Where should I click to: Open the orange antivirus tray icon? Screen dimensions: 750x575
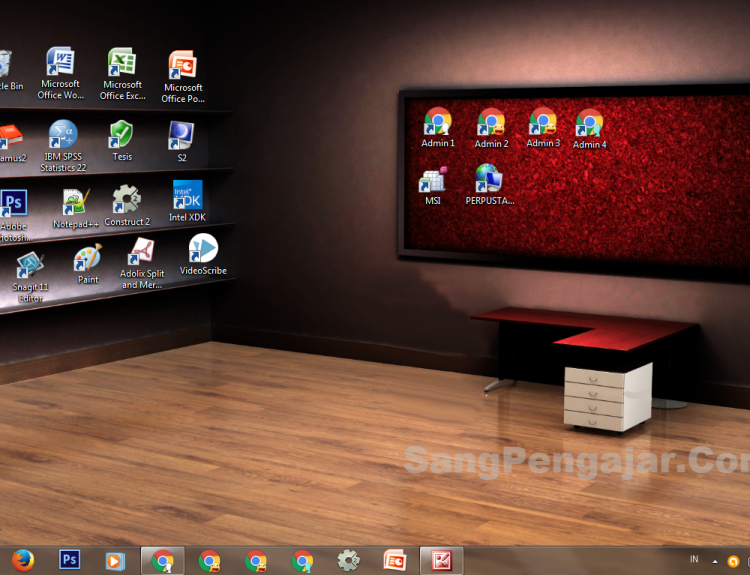(733, 561)
